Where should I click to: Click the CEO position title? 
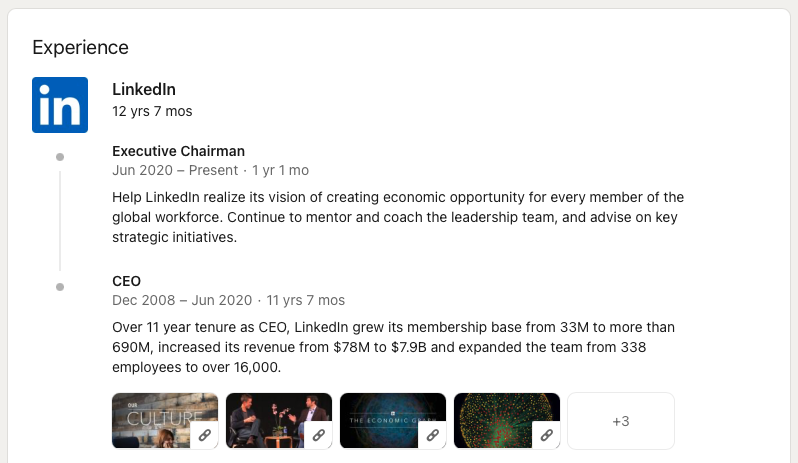[127, 281]
